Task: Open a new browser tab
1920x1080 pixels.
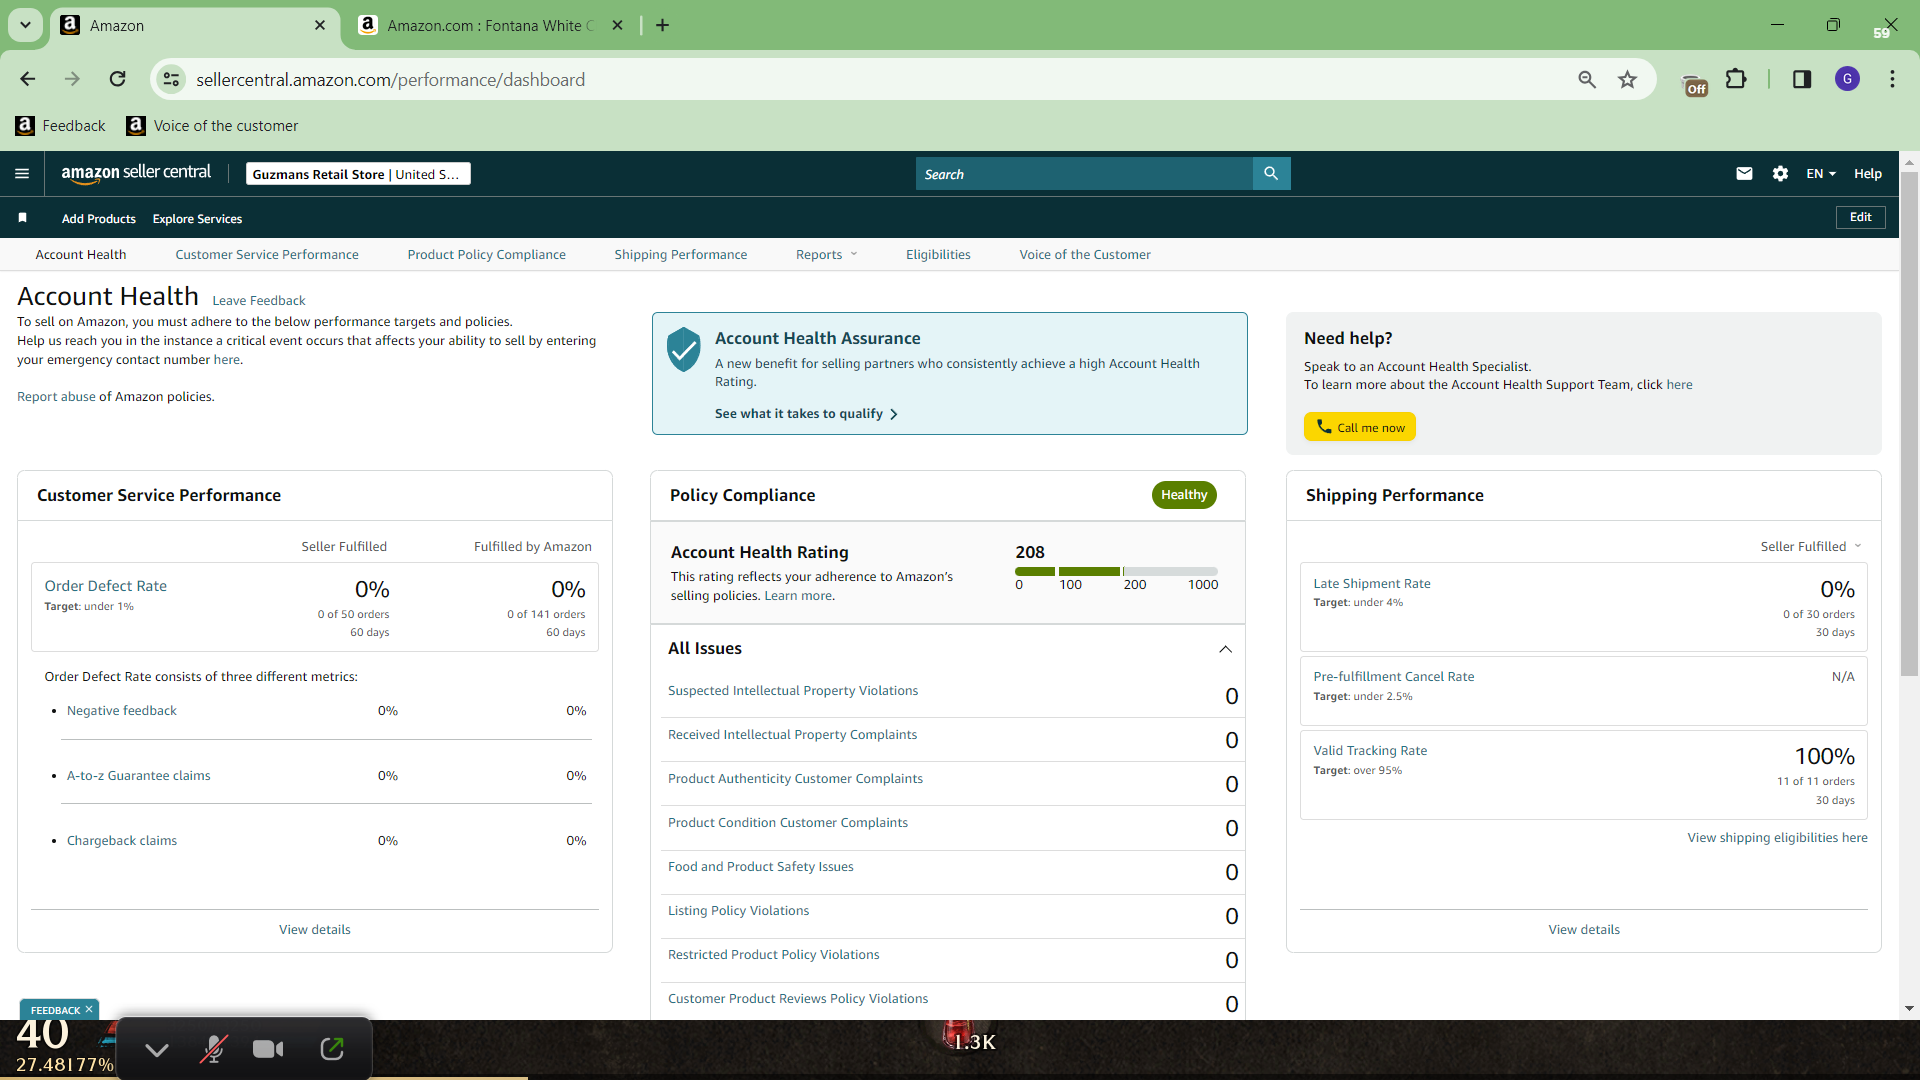Action: tap(662, 25)
